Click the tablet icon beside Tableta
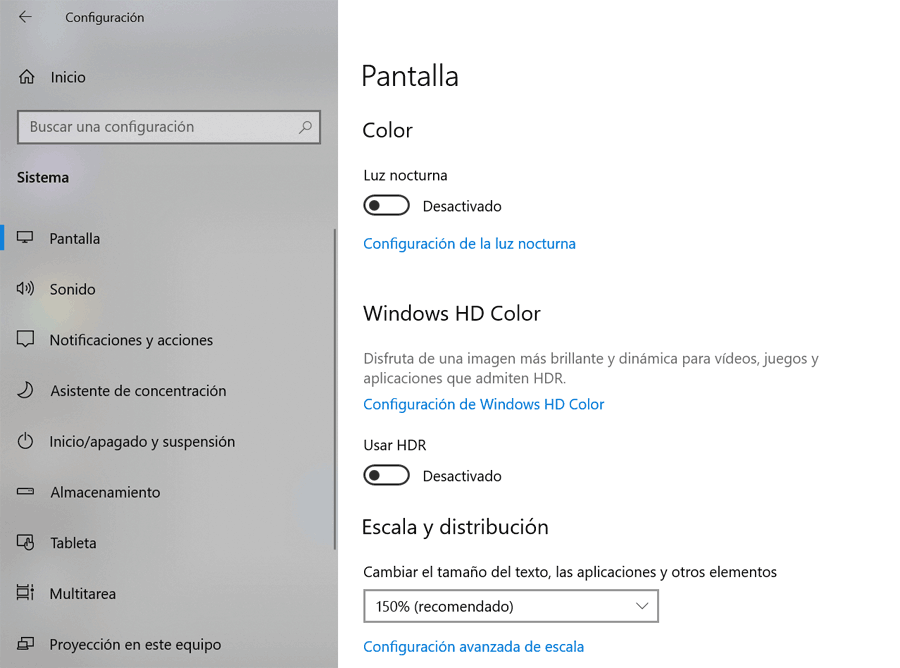The image size is (900, 668). [25, 542]
